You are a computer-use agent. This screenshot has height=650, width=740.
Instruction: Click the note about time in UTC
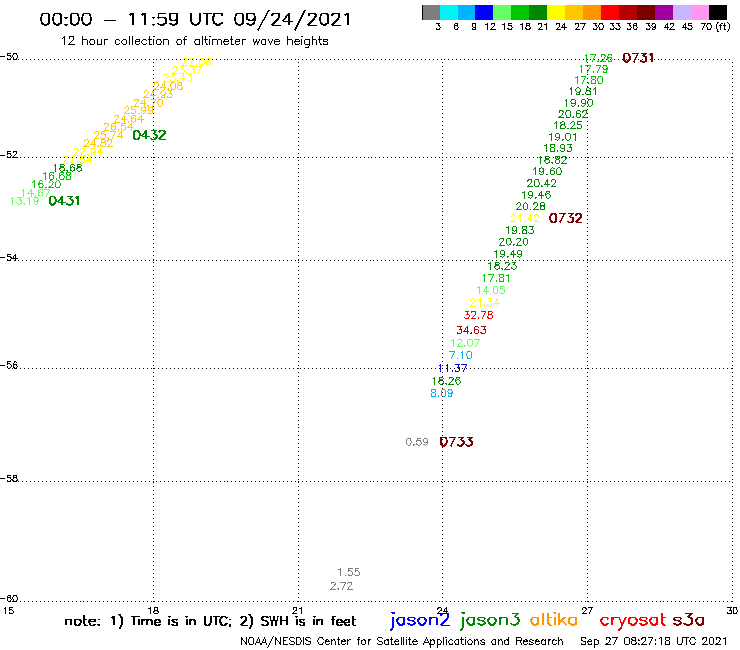point(210,621)
